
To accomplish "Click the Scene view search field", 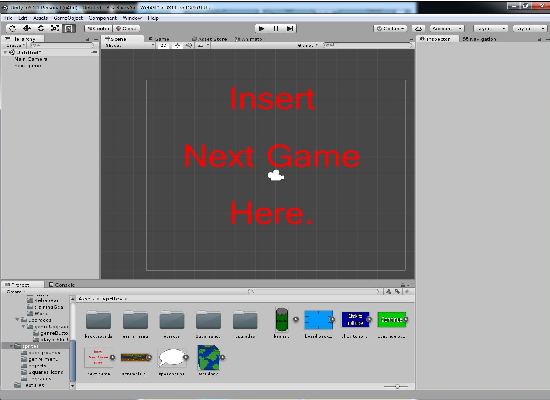I will pos(367,46).
